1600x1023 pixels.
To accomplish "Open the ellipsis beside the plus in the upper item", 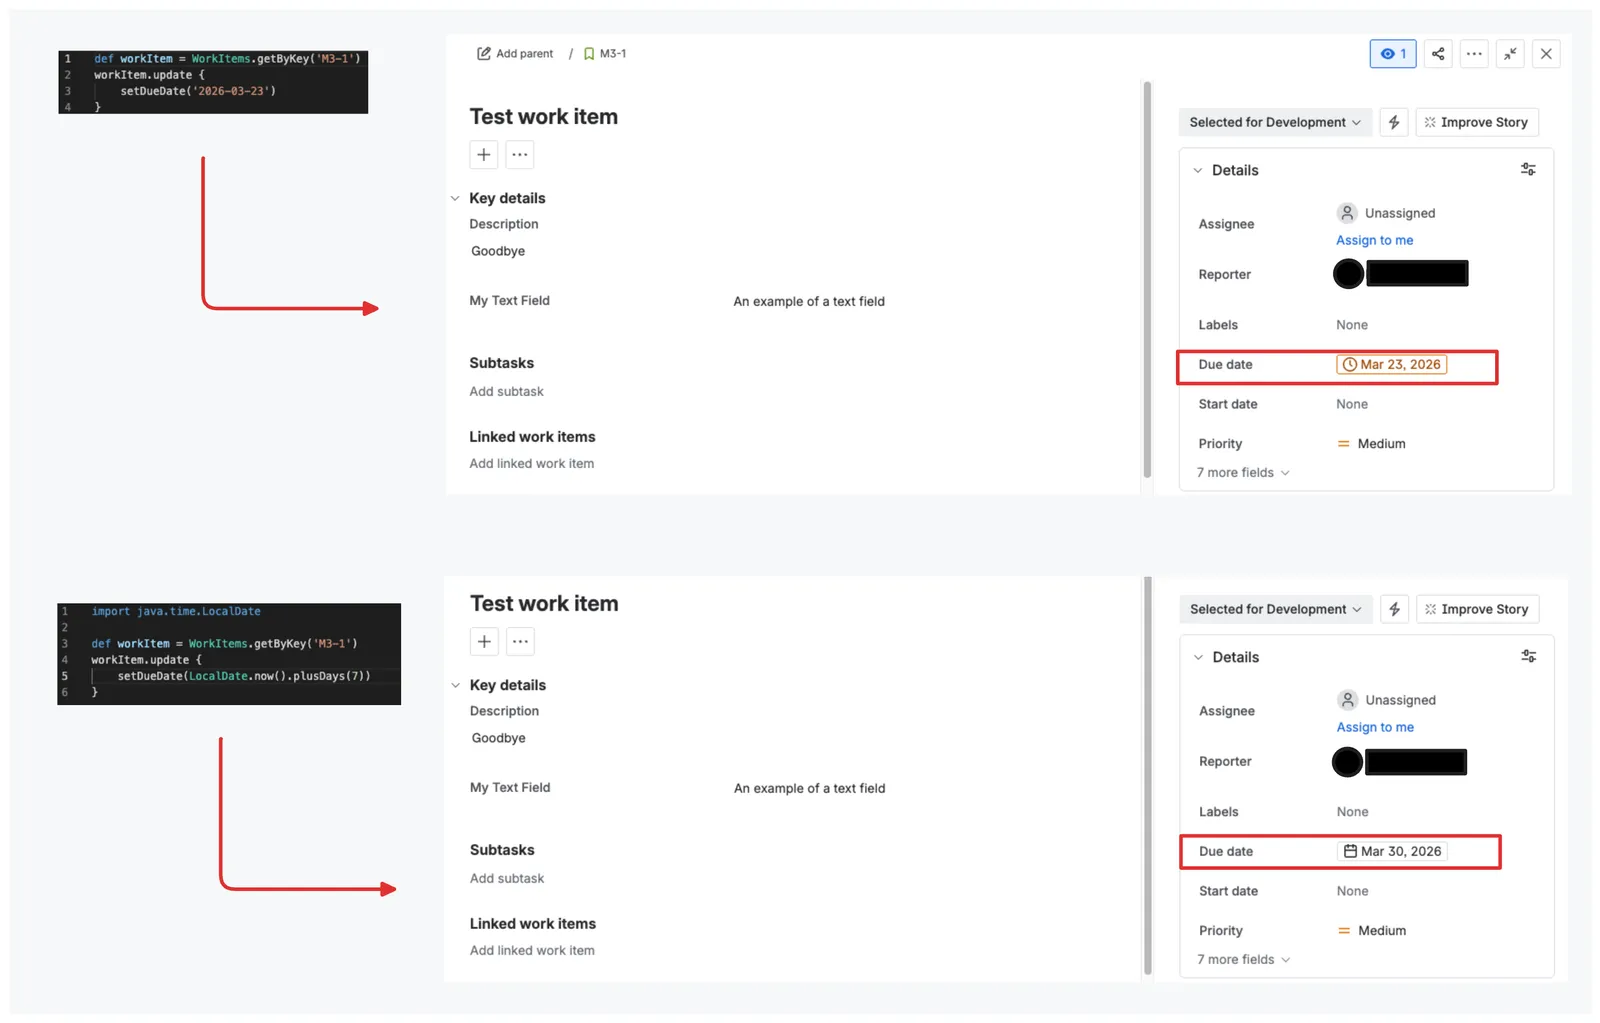I will 520,155.
